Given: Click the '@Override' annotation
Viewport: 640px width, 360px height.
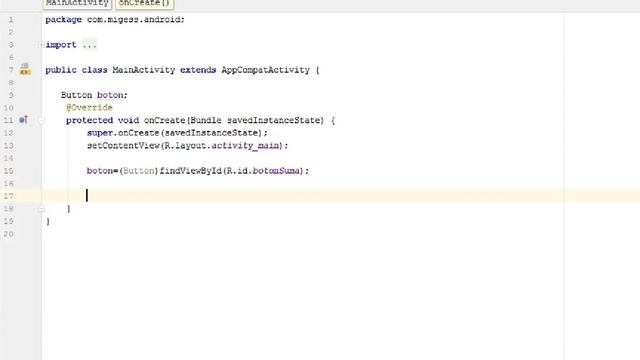Looking at the screenshot, I should [89, 107].
